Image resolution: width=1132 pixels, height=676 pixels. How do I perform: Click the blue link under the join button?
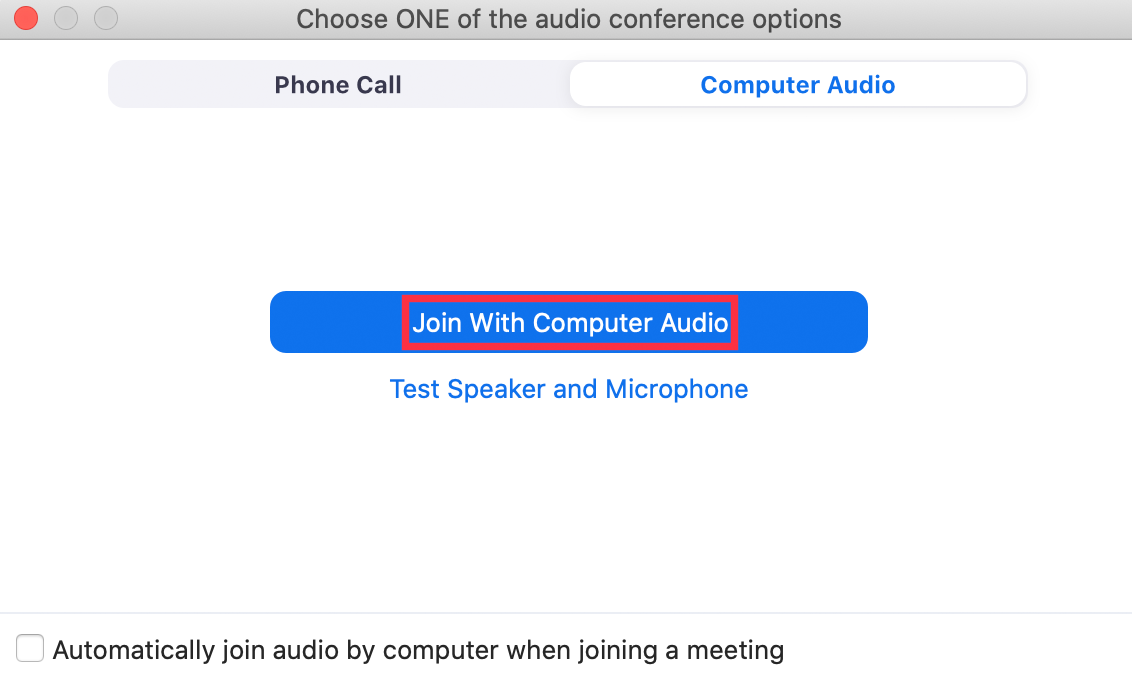coord(569,389)
